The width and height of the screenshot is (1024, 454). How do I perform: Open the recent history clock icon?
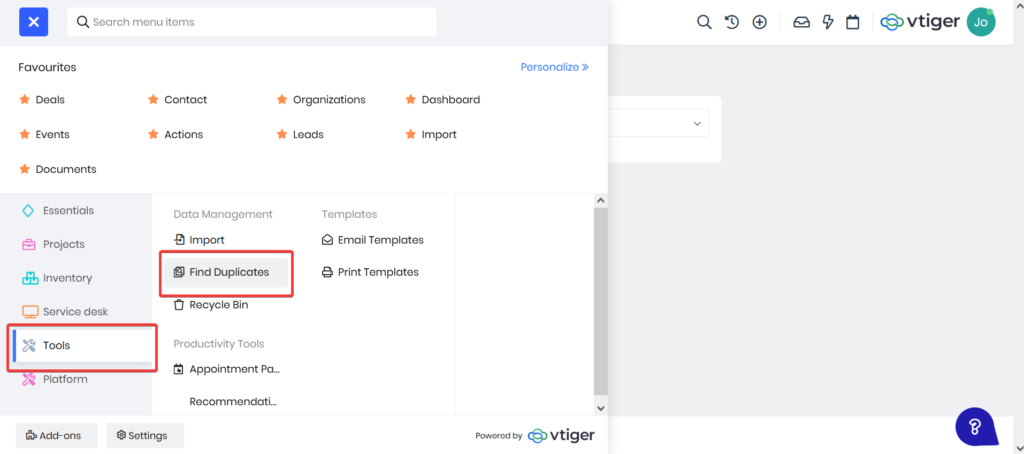point(732,22)
